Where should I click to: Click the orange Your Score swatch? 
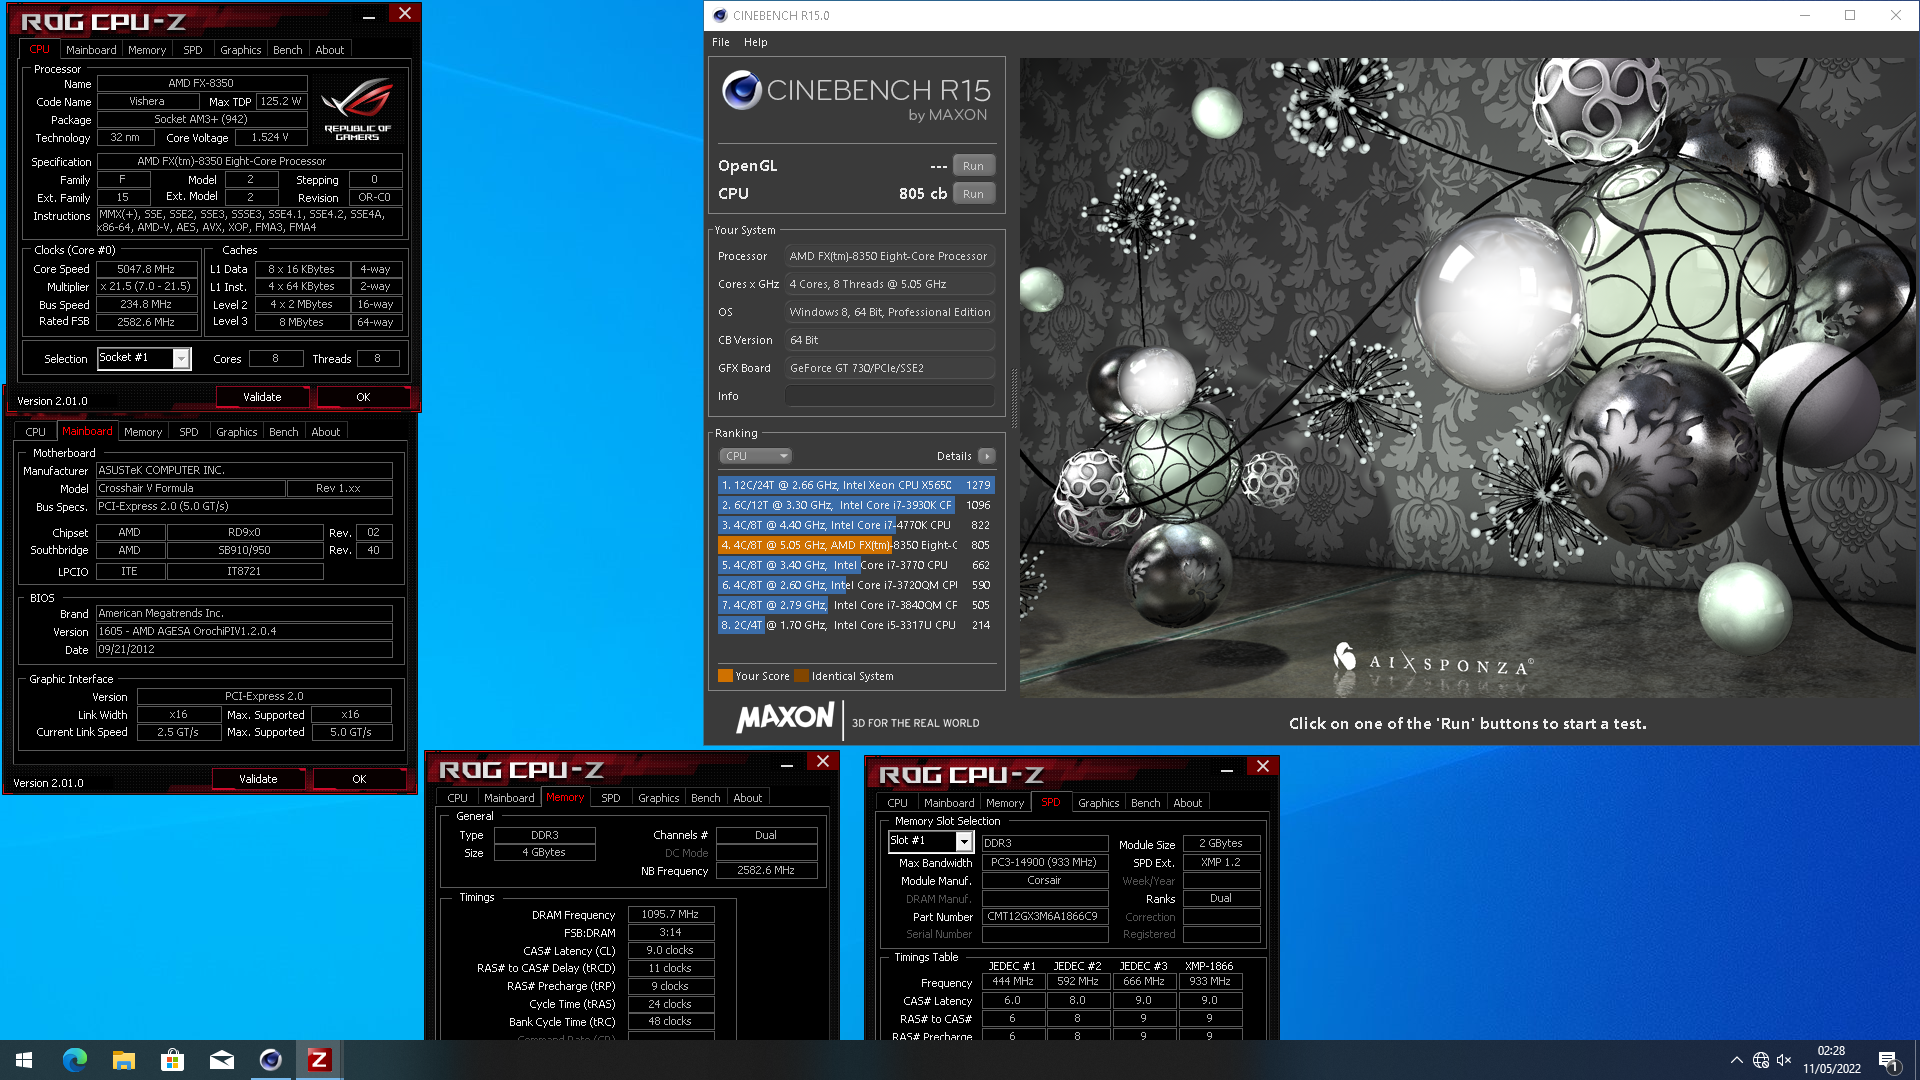pos(726,676)
